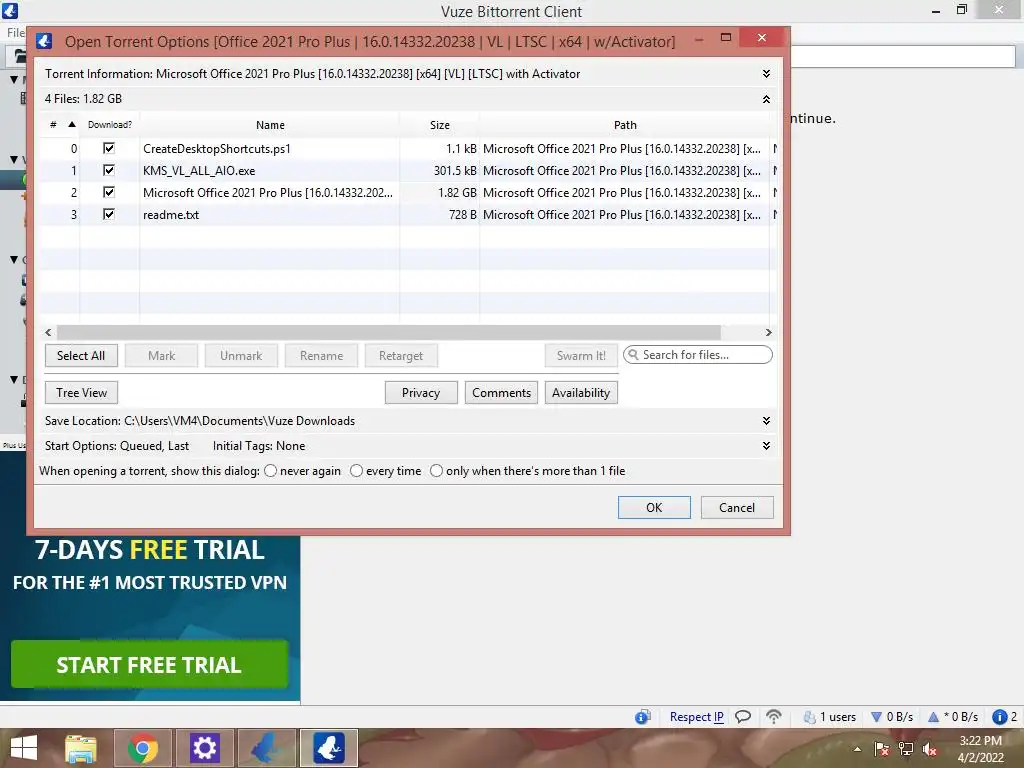Select the 1.82 GB size cell

pos(457,193)
